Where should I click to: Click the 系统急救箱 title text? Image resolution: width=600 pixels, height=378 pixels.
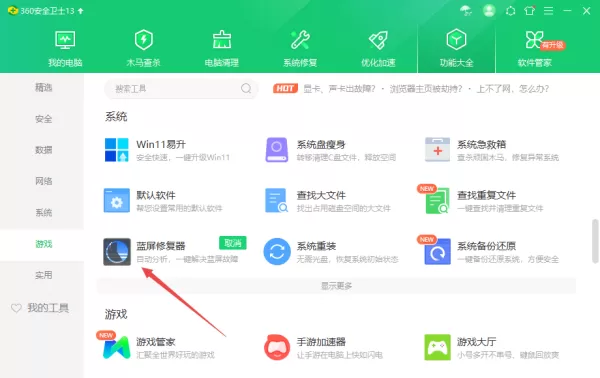point(482,145)
